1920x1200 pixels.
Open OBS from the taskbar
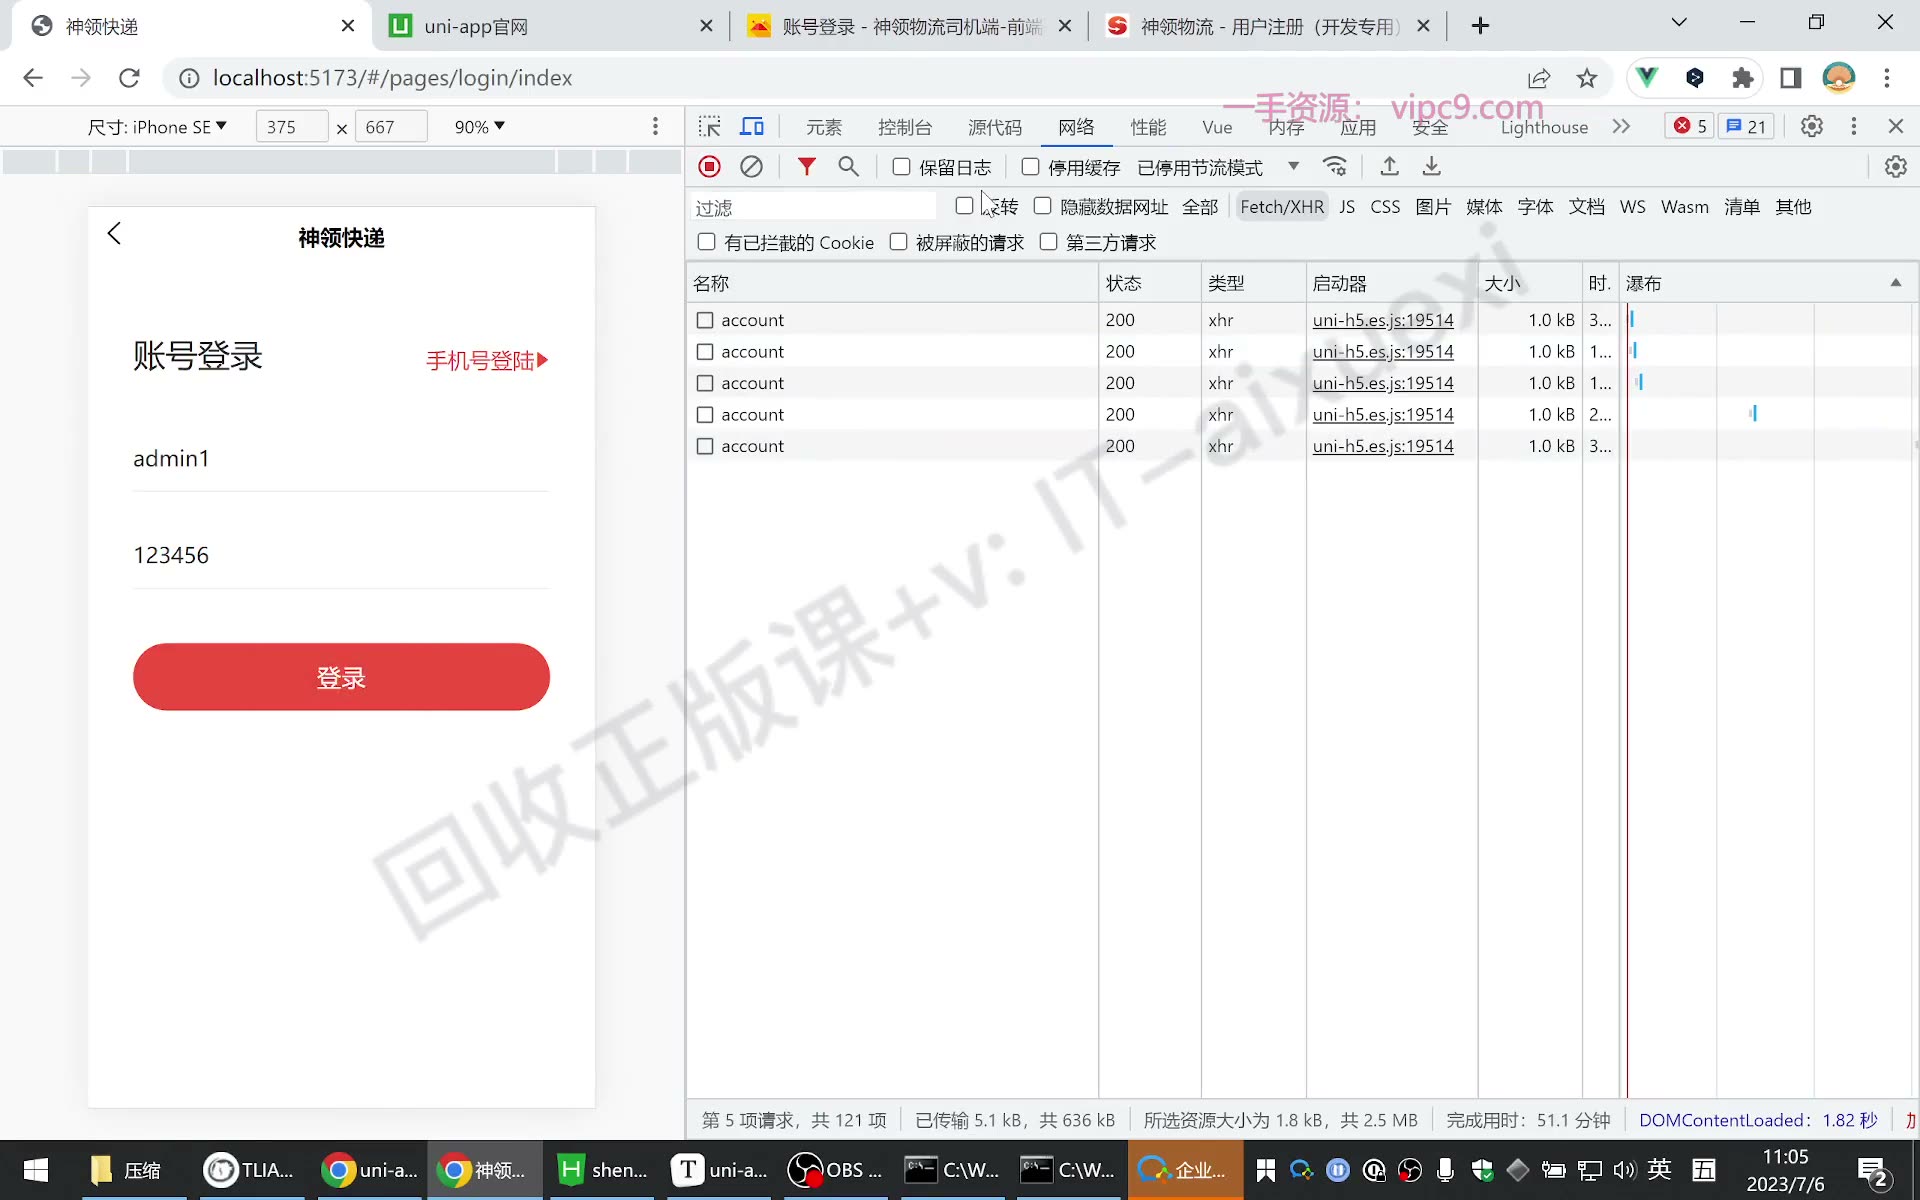click(x=836, y=1170)
